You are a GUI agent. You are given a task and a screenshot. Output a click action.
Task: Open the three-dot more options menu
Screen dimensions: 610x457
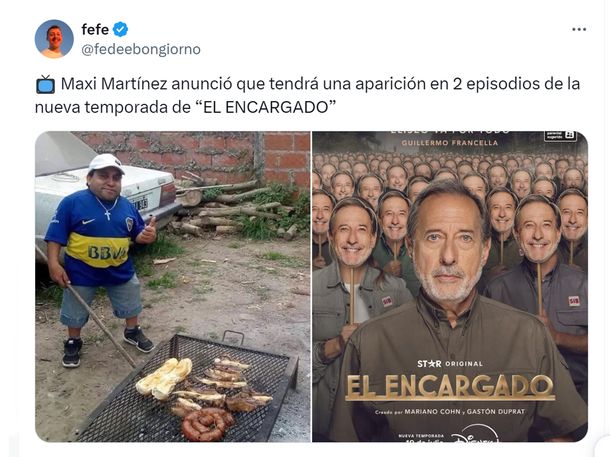[578, 30]
